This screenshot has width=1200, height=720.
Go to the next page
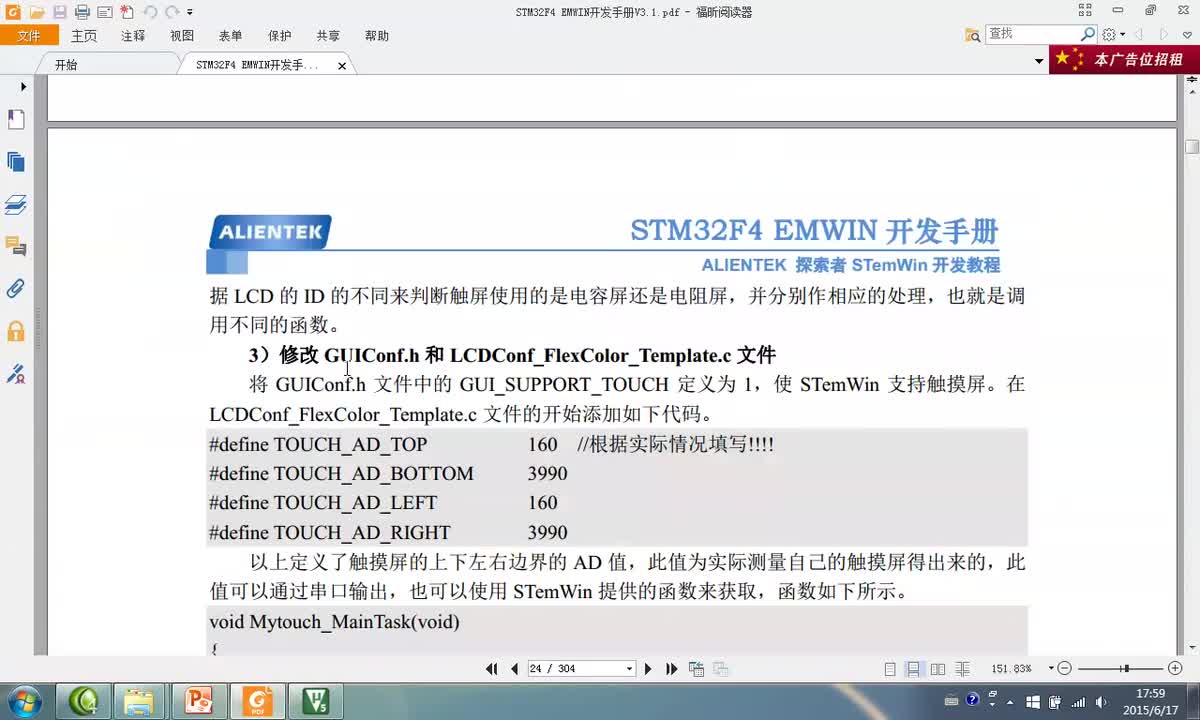pyautogui.click(x=648, y=669)
